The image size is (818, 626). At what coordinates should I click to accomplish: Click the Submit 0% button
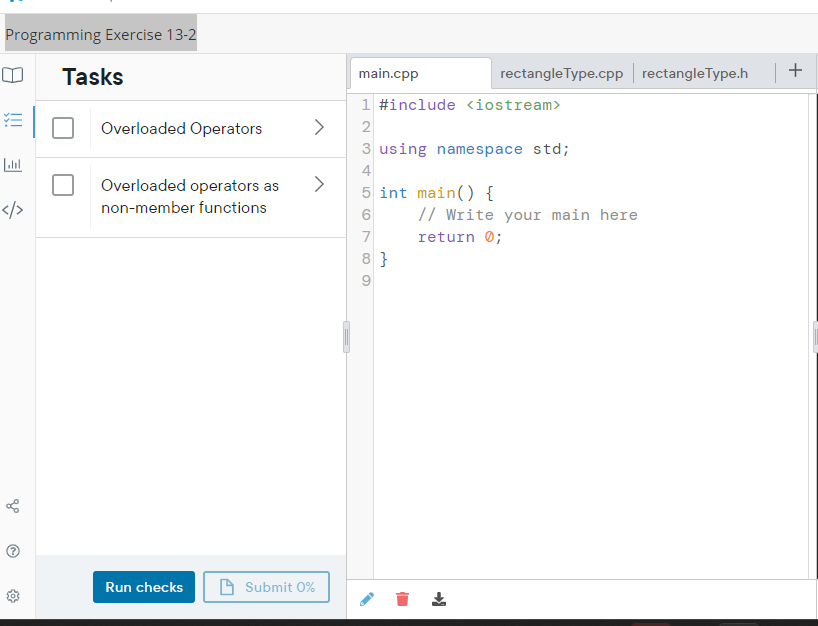[x=266, y=587]
